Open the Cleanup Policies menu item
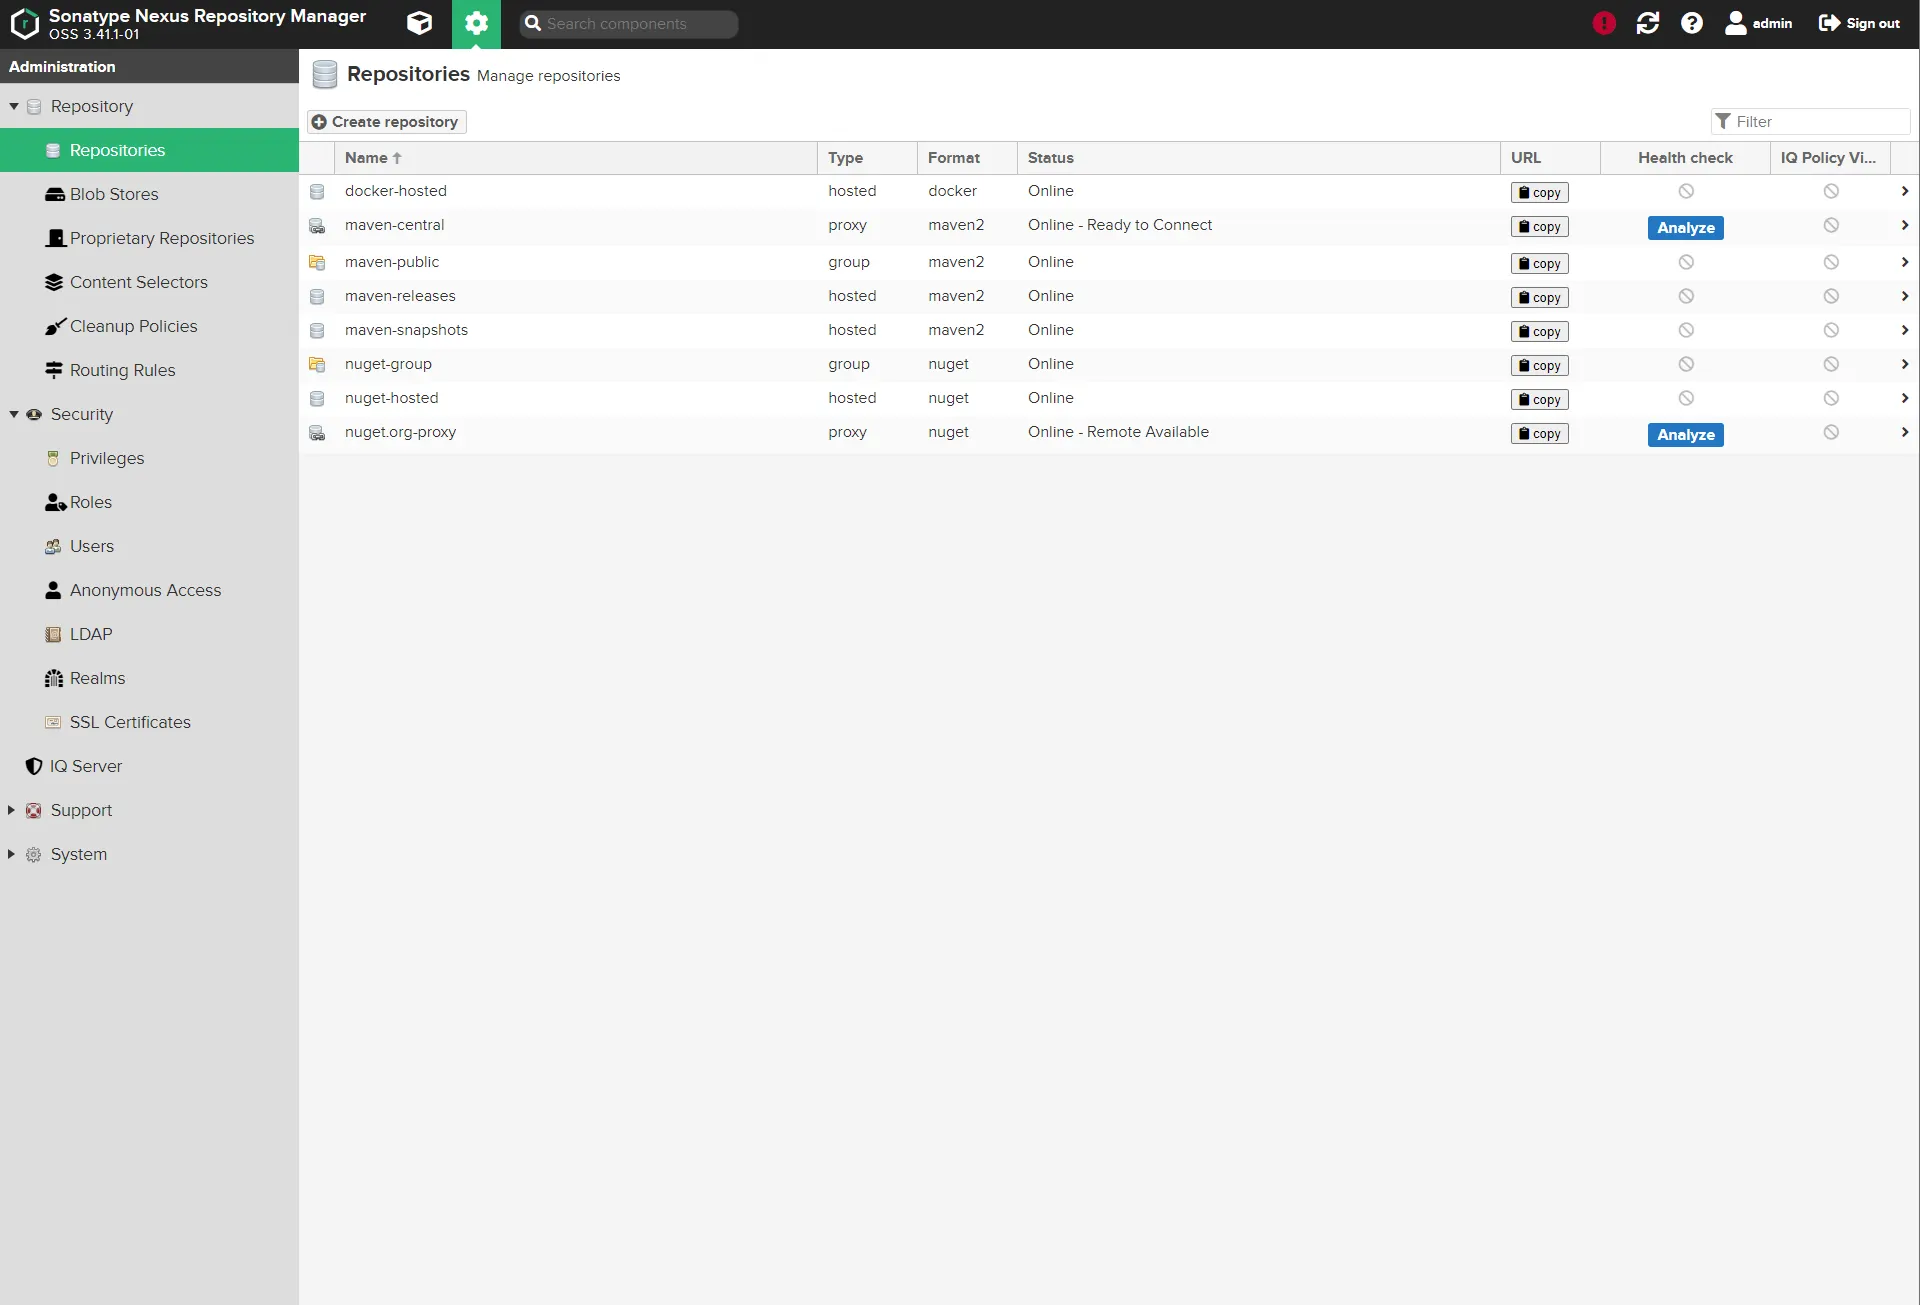1920x1305 pixels. pyautogui.click(x=133, y=326)
